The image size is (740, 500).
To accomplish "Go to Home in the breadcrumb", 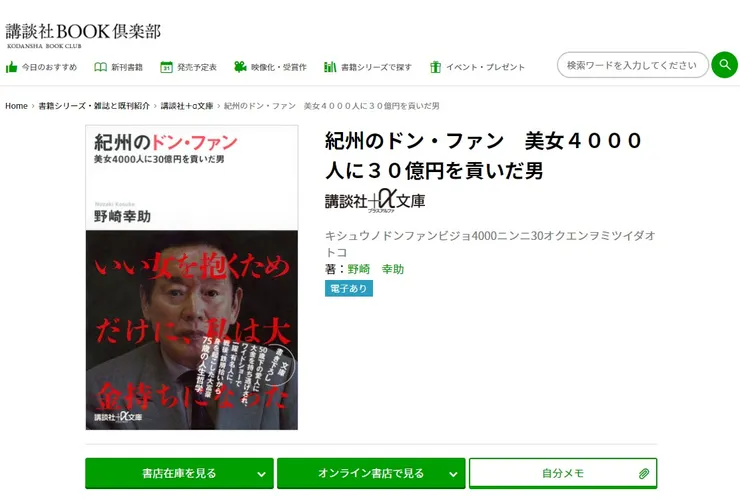I will coord(17,106).
